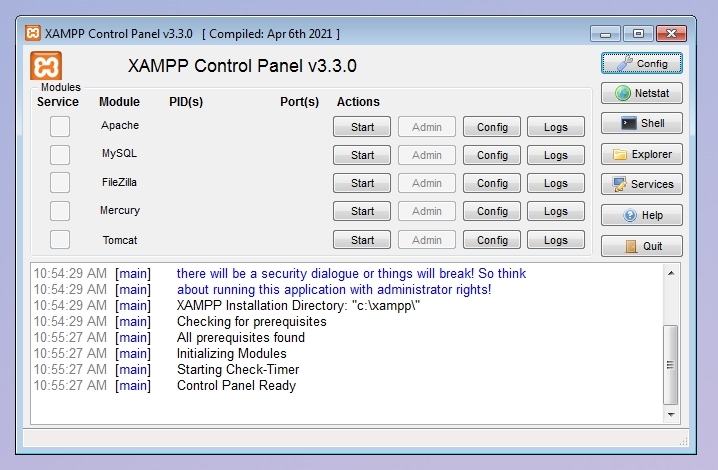Toggle the MySQL service checkbox

[x=60, y=155]
